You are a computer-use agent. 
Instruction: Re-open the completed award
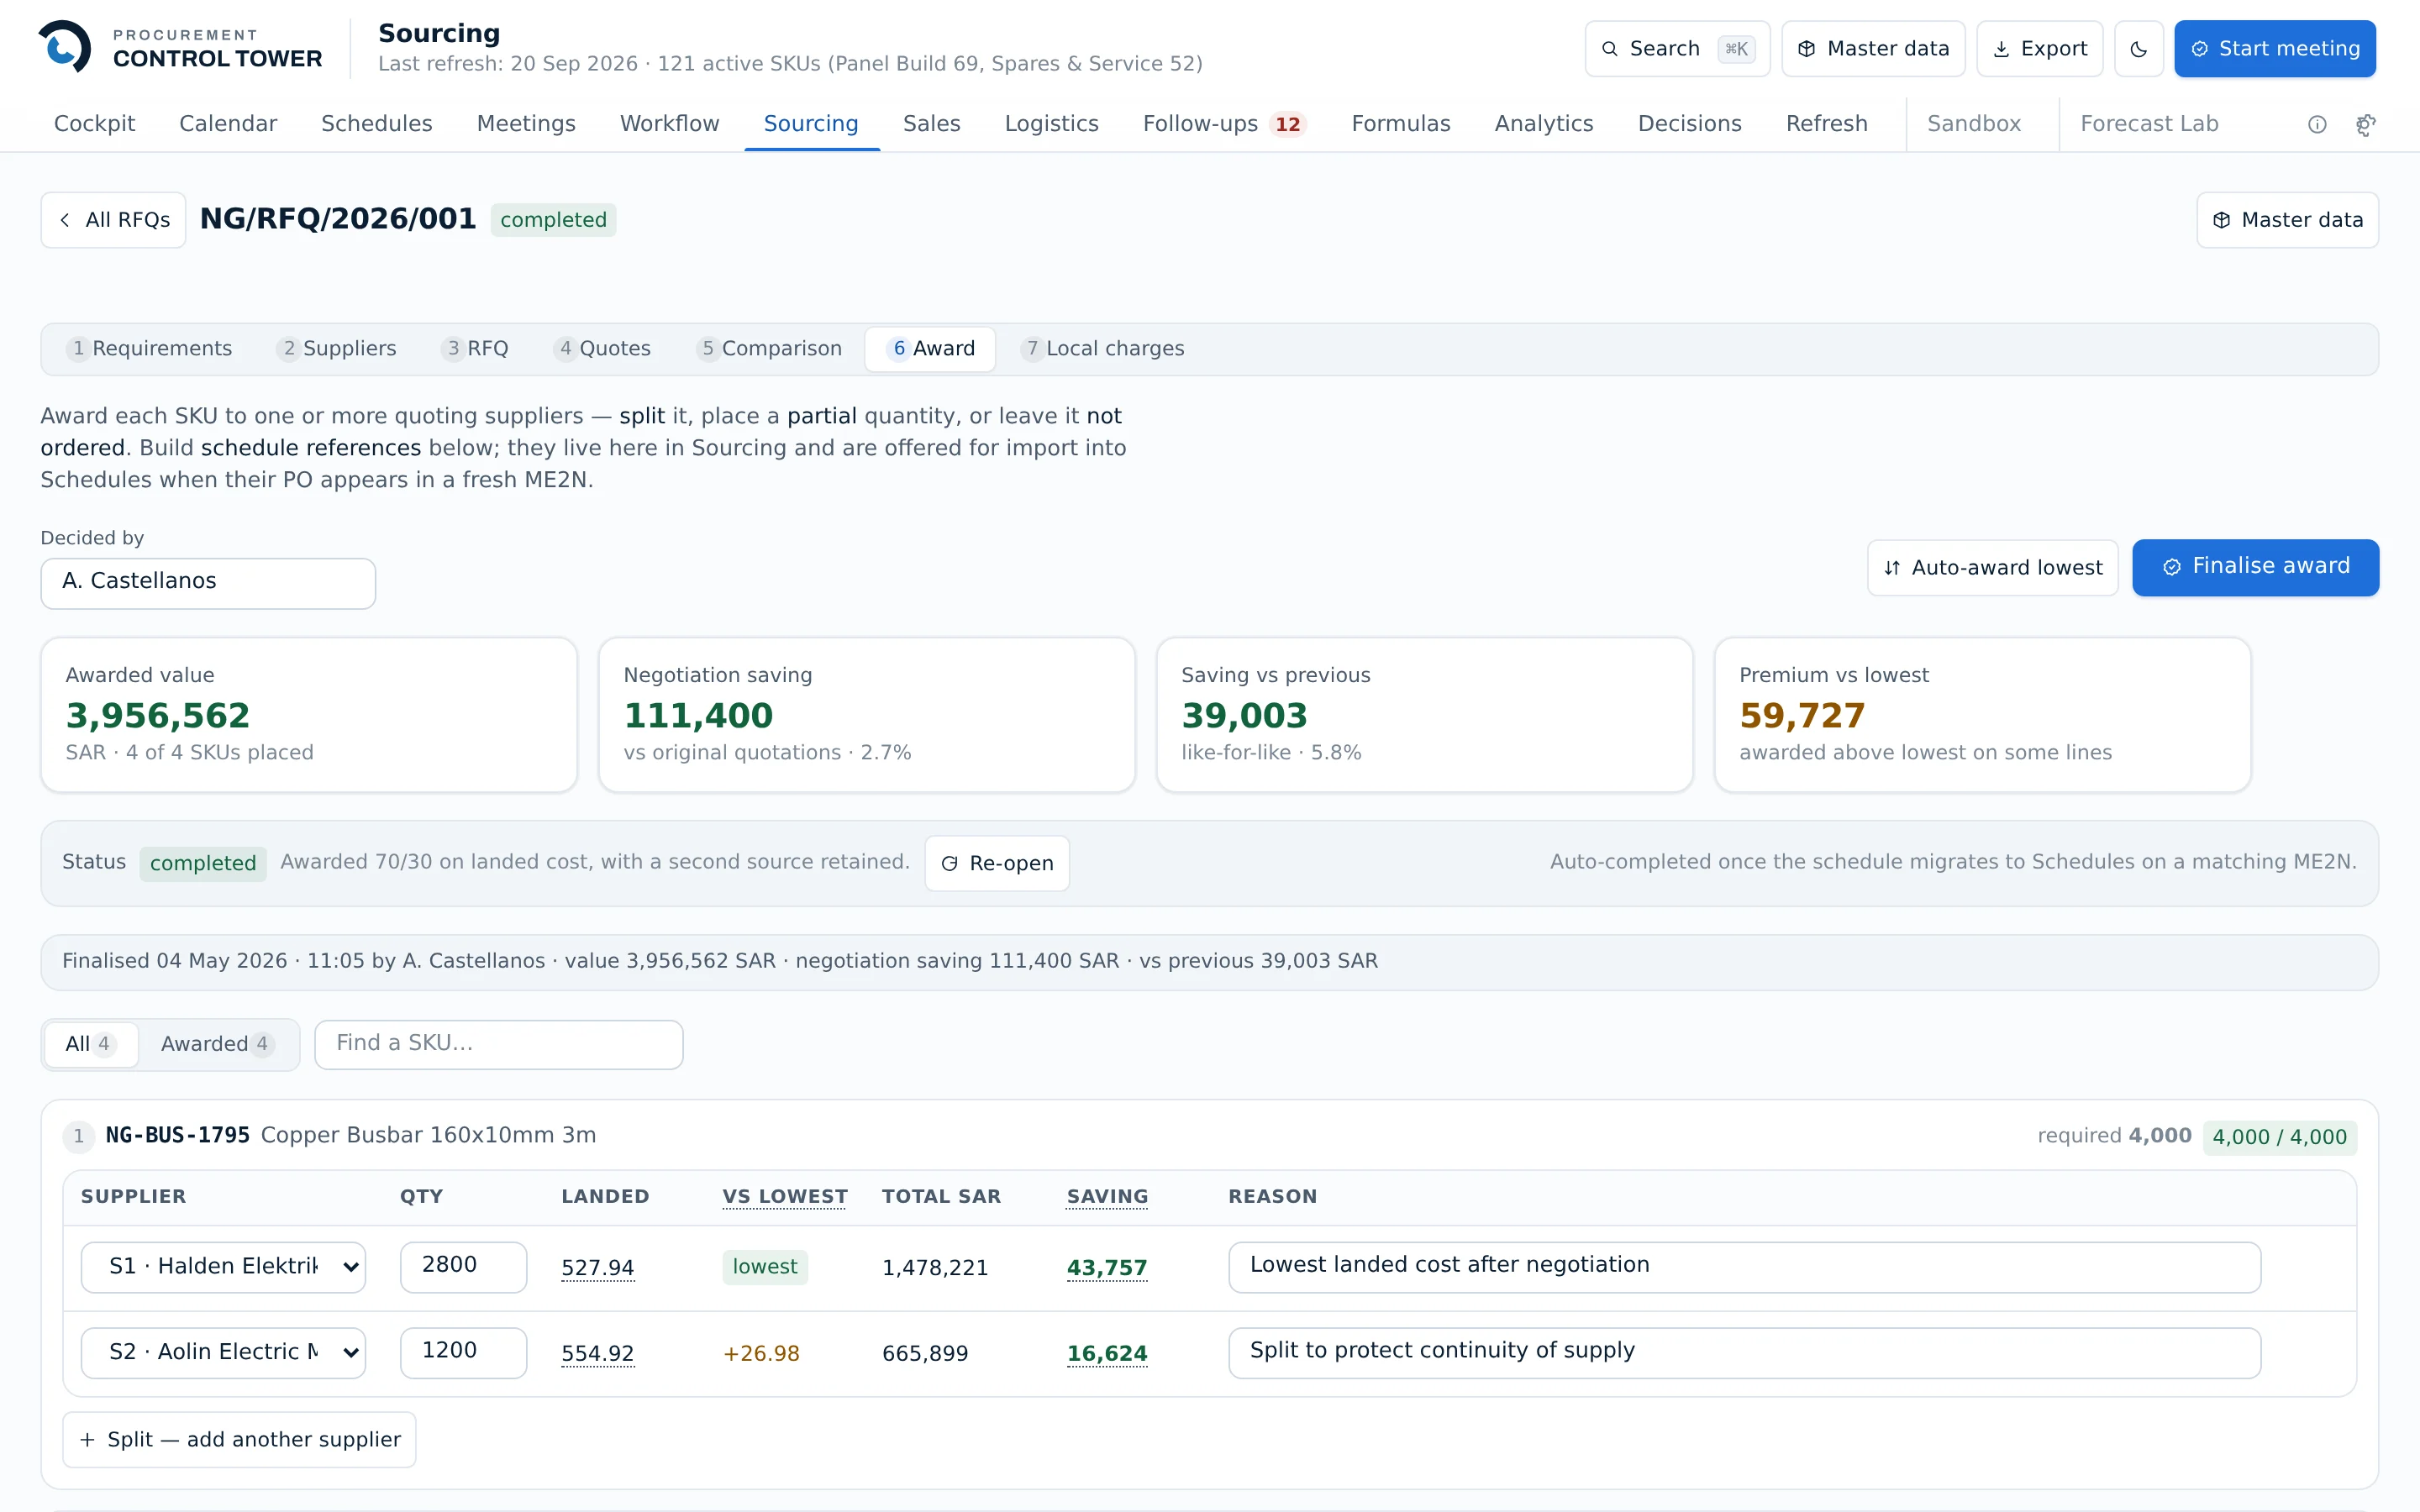coord(997,863)
